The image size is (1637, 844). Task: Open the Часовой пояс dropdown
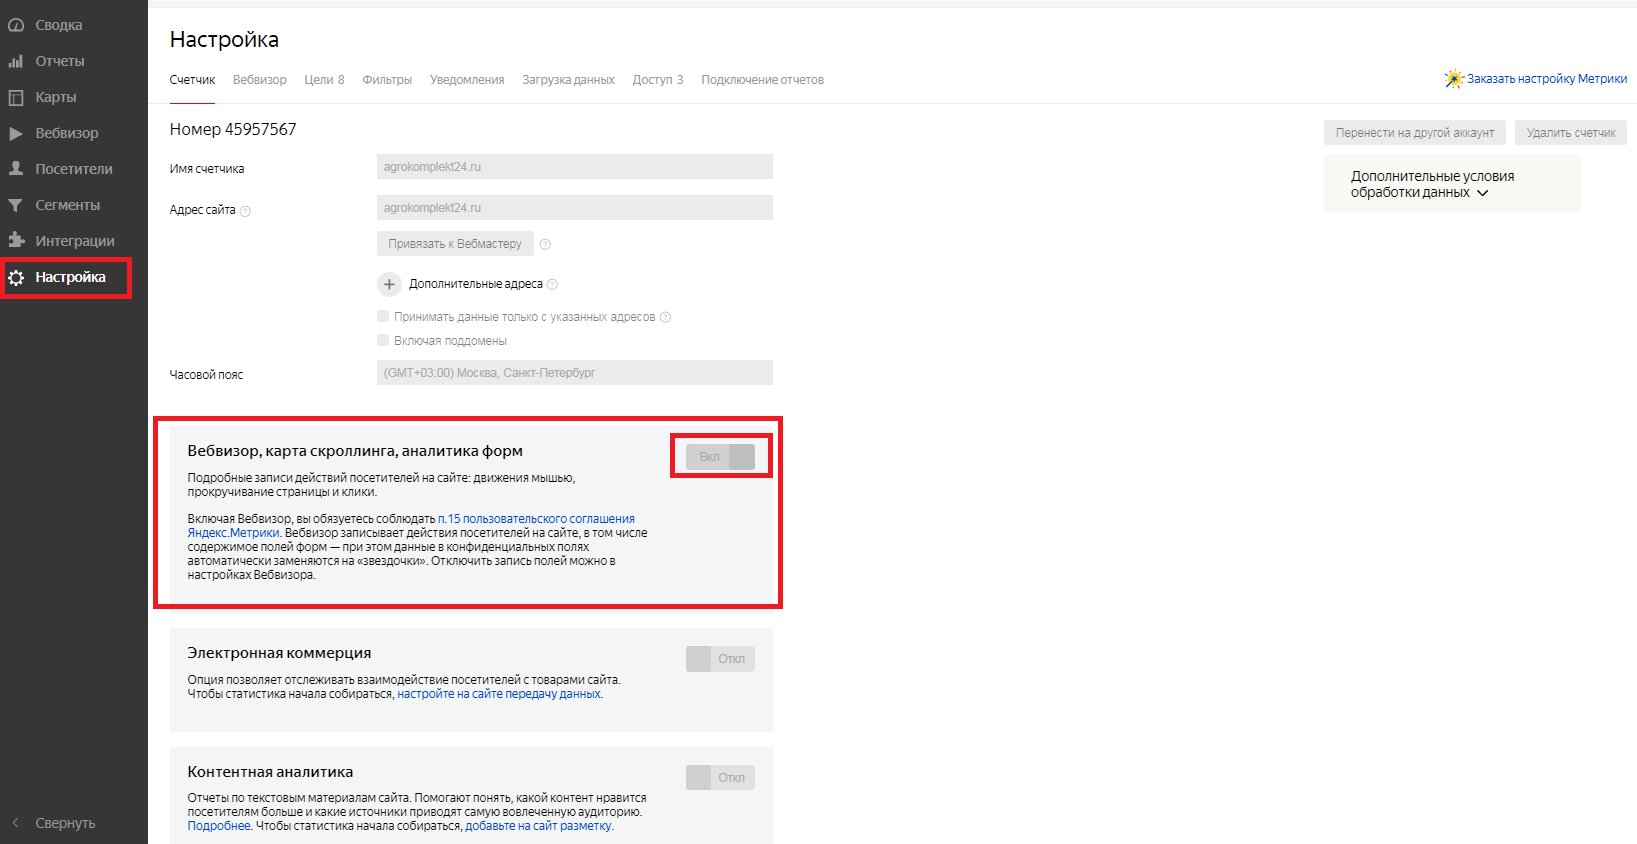574,373
